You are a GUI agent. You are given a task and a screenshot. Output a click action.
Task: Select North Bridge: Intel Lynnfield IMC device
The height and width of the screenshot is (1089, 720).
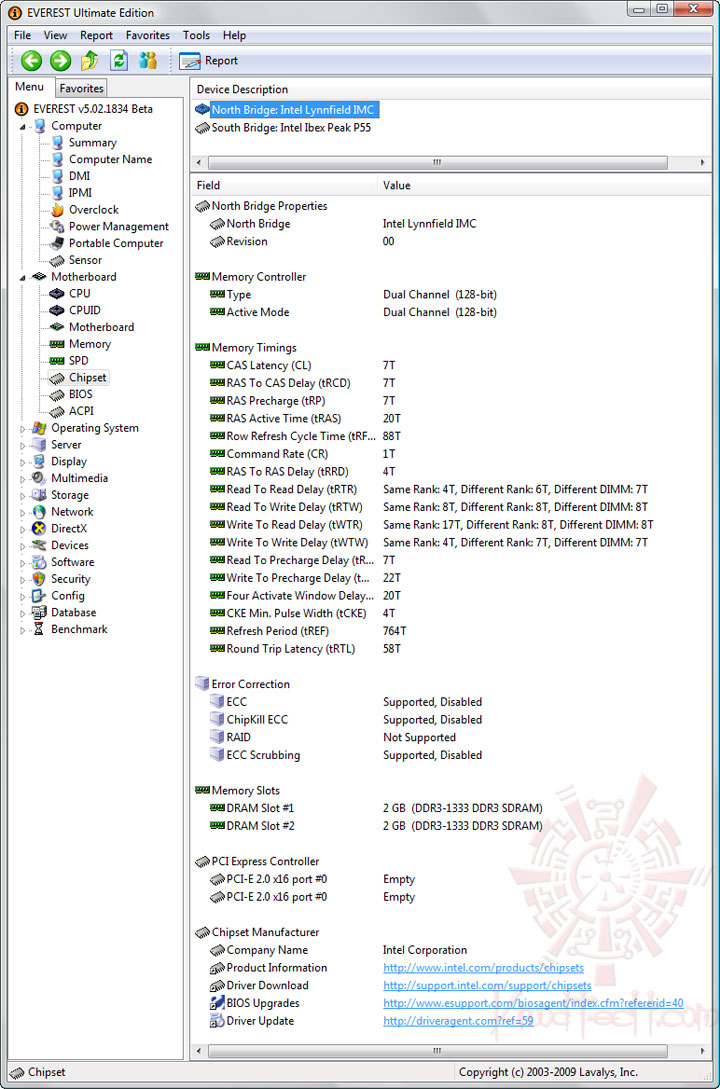(292, 110)
